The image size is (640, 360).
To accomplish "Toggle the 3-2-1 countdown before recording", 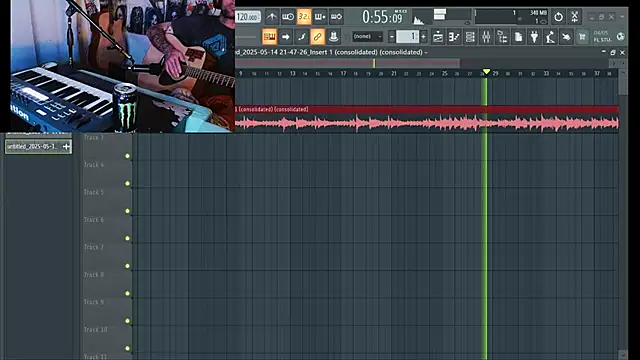I will tap(304, 17).
